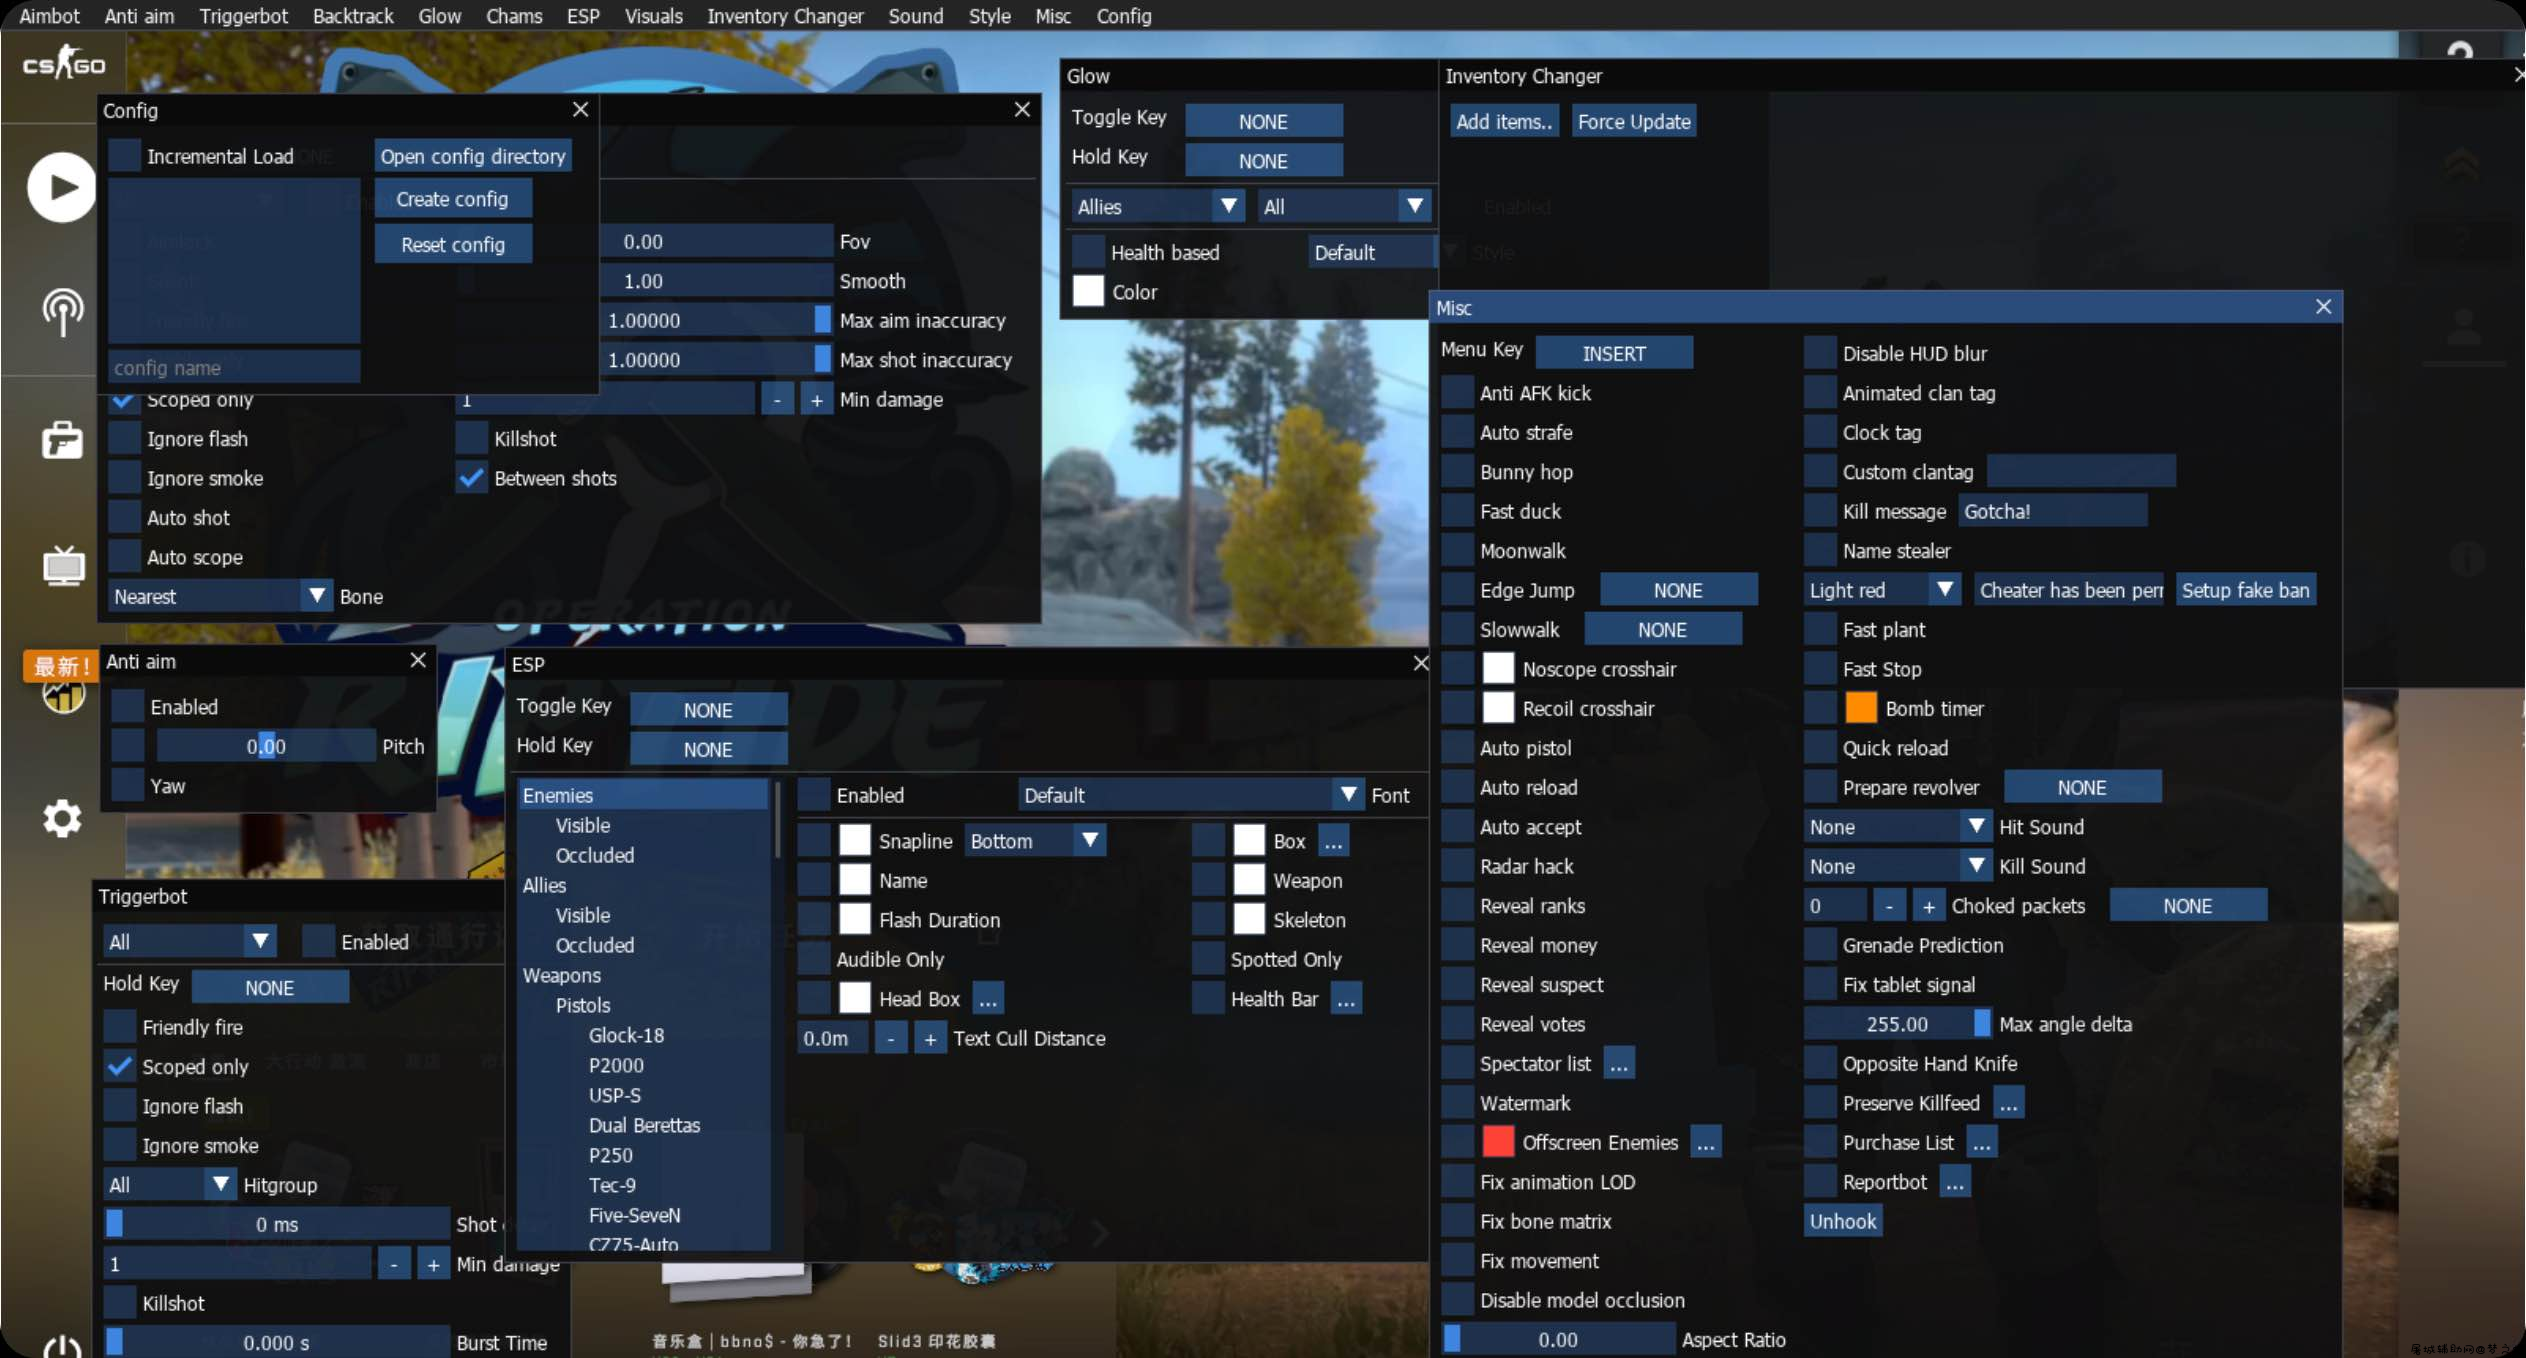Screen dimensions: 2526x1358
Task: Open the All dropdown in Glow
Action: click(x=1344, y=207)
